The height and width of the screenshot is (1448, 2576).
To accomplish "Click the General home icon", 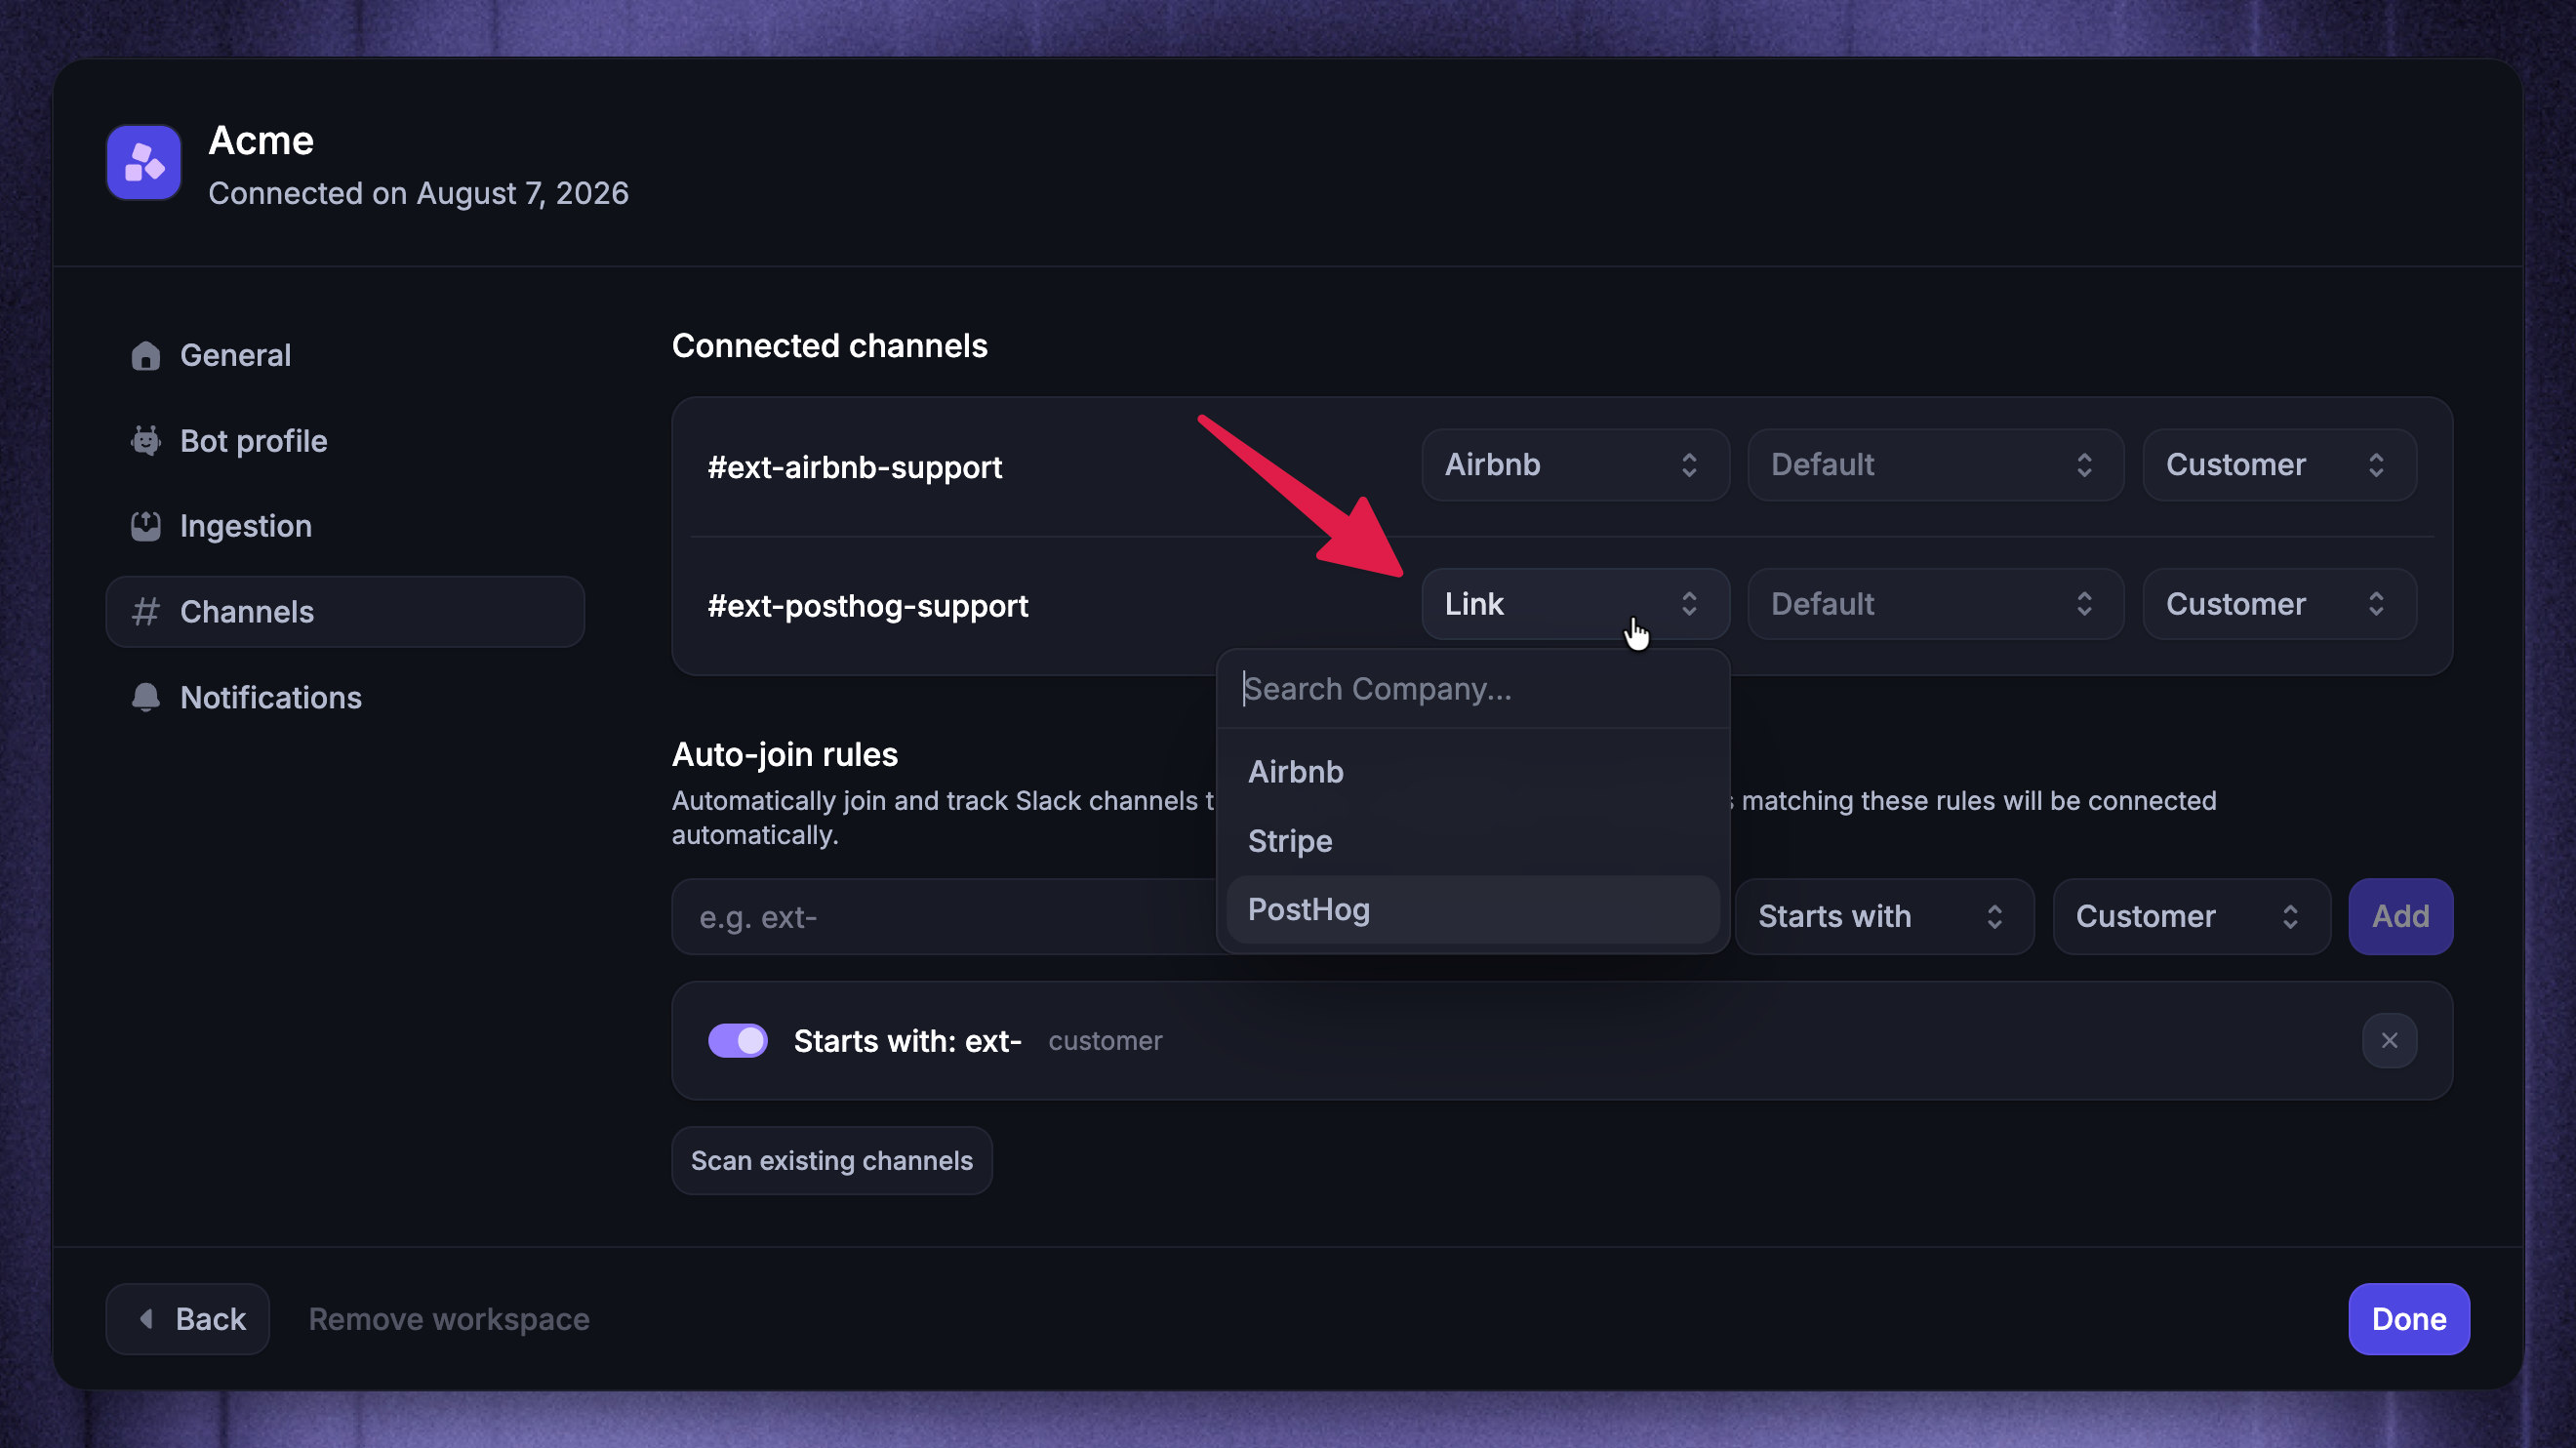I will 146,355.
